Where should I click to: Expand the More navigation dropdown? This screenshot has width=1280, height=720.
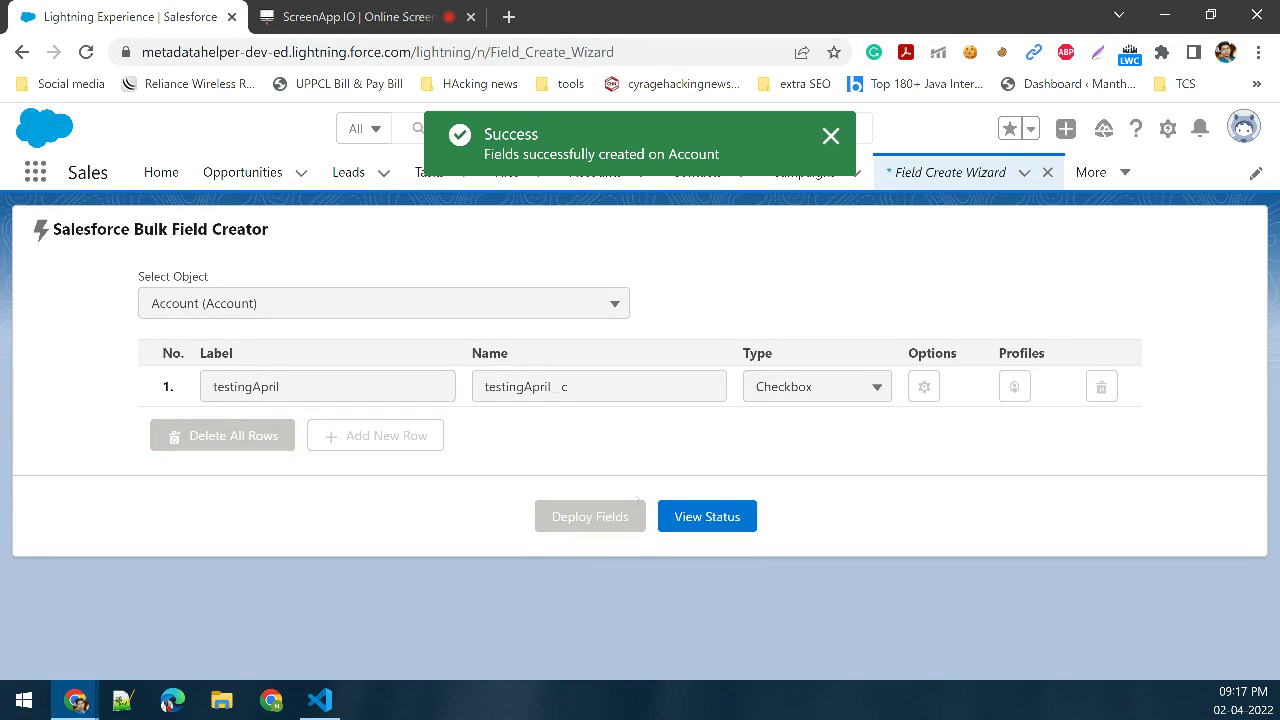pos(1100,172)
